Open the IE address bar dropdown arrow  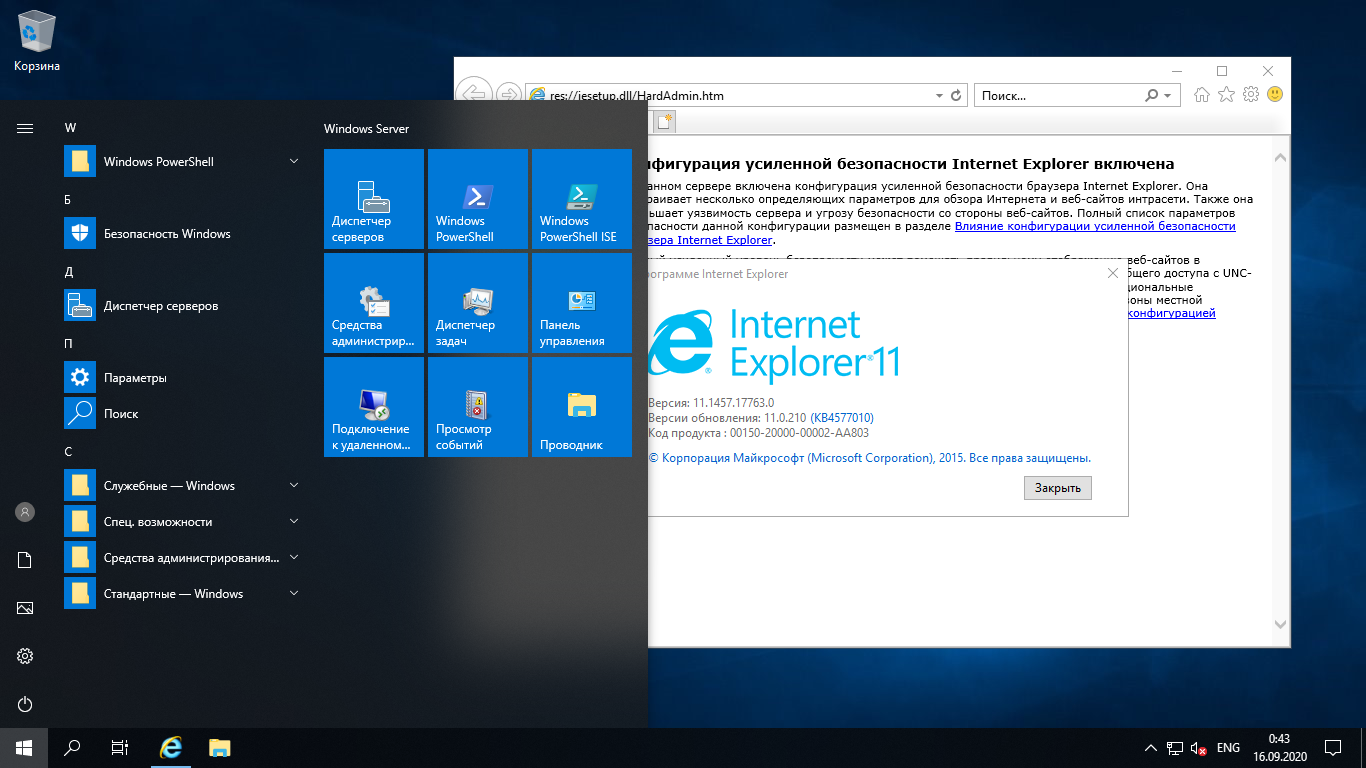(x=939, y=96)
